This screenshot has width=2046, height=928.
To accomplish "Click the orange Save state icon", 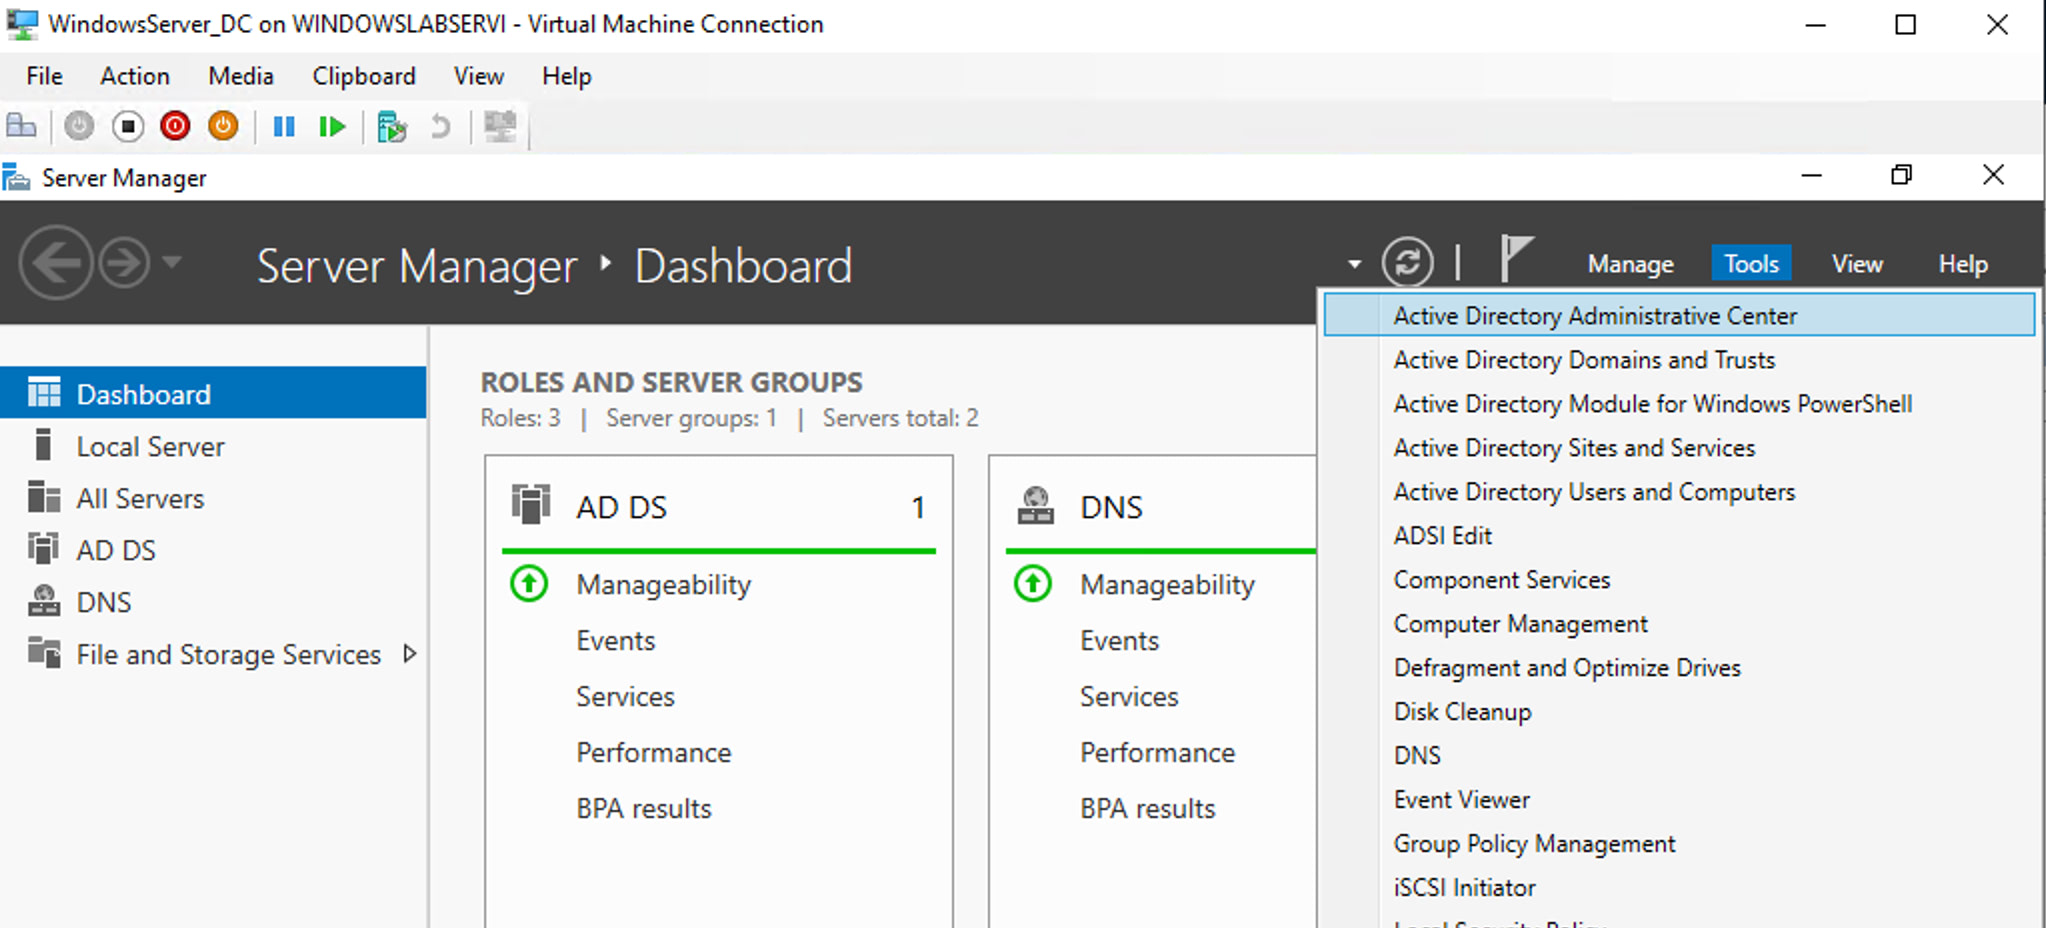I will 223,126.
